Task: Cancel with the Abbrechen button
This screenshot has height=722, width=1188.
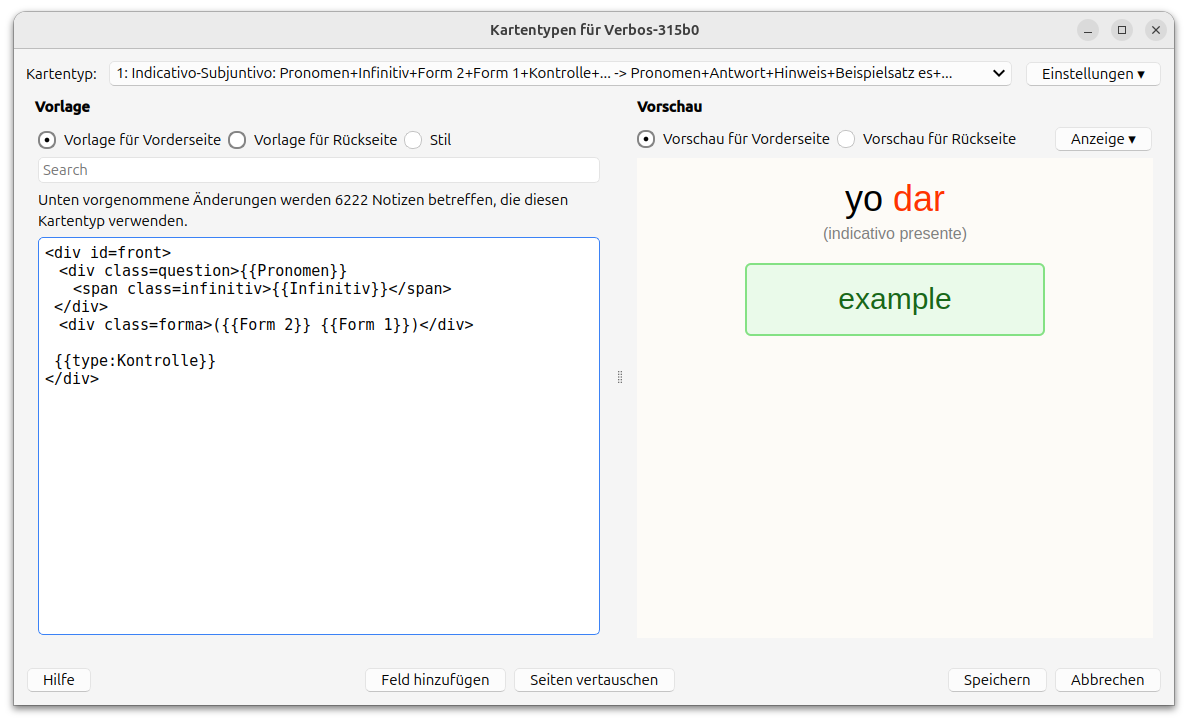Action: tap(1107, 680)
